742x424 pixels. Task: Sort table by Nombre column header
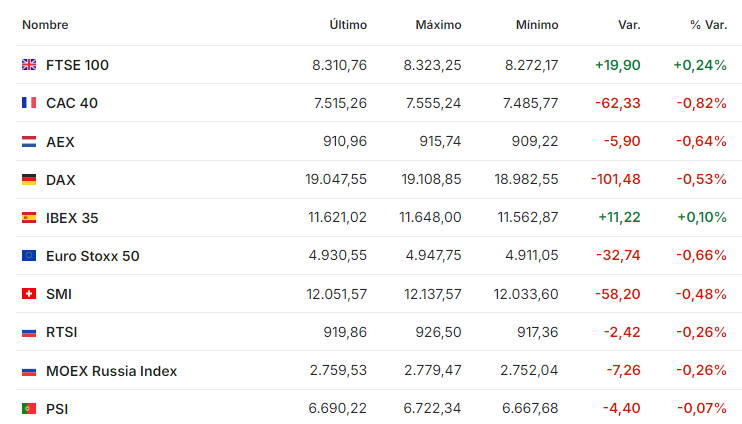pos(45,25)
